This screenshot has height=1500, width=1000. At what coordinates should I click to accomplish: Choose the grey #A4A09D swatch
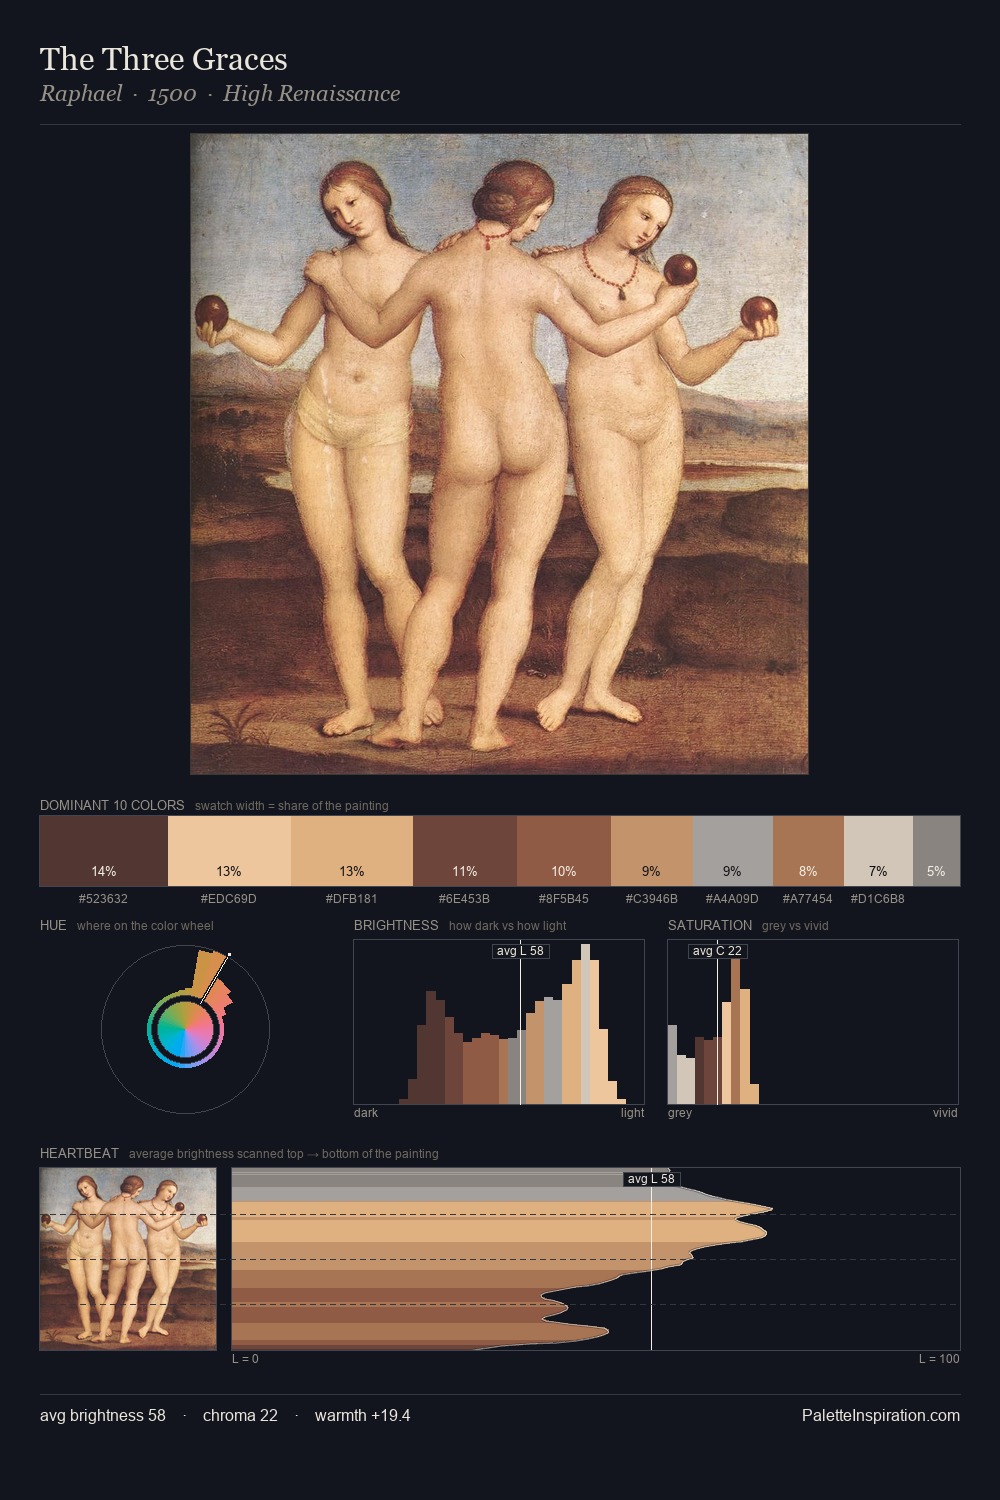point(733,851)
